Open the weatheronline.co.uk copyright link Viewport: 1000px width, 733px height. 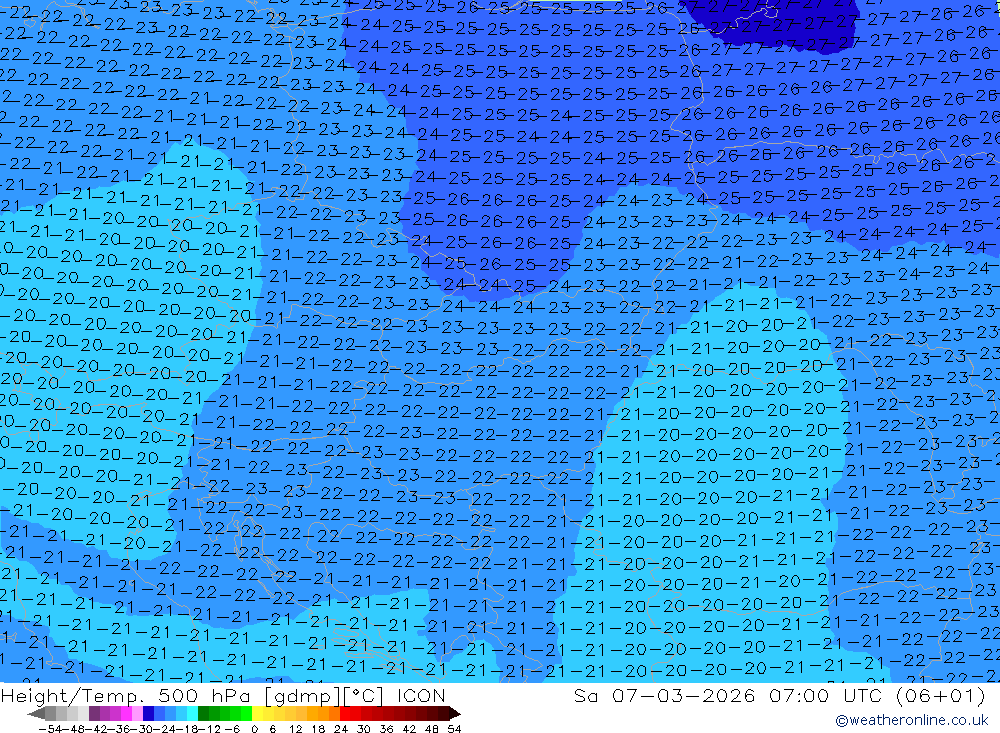click(x=912, y=720)
